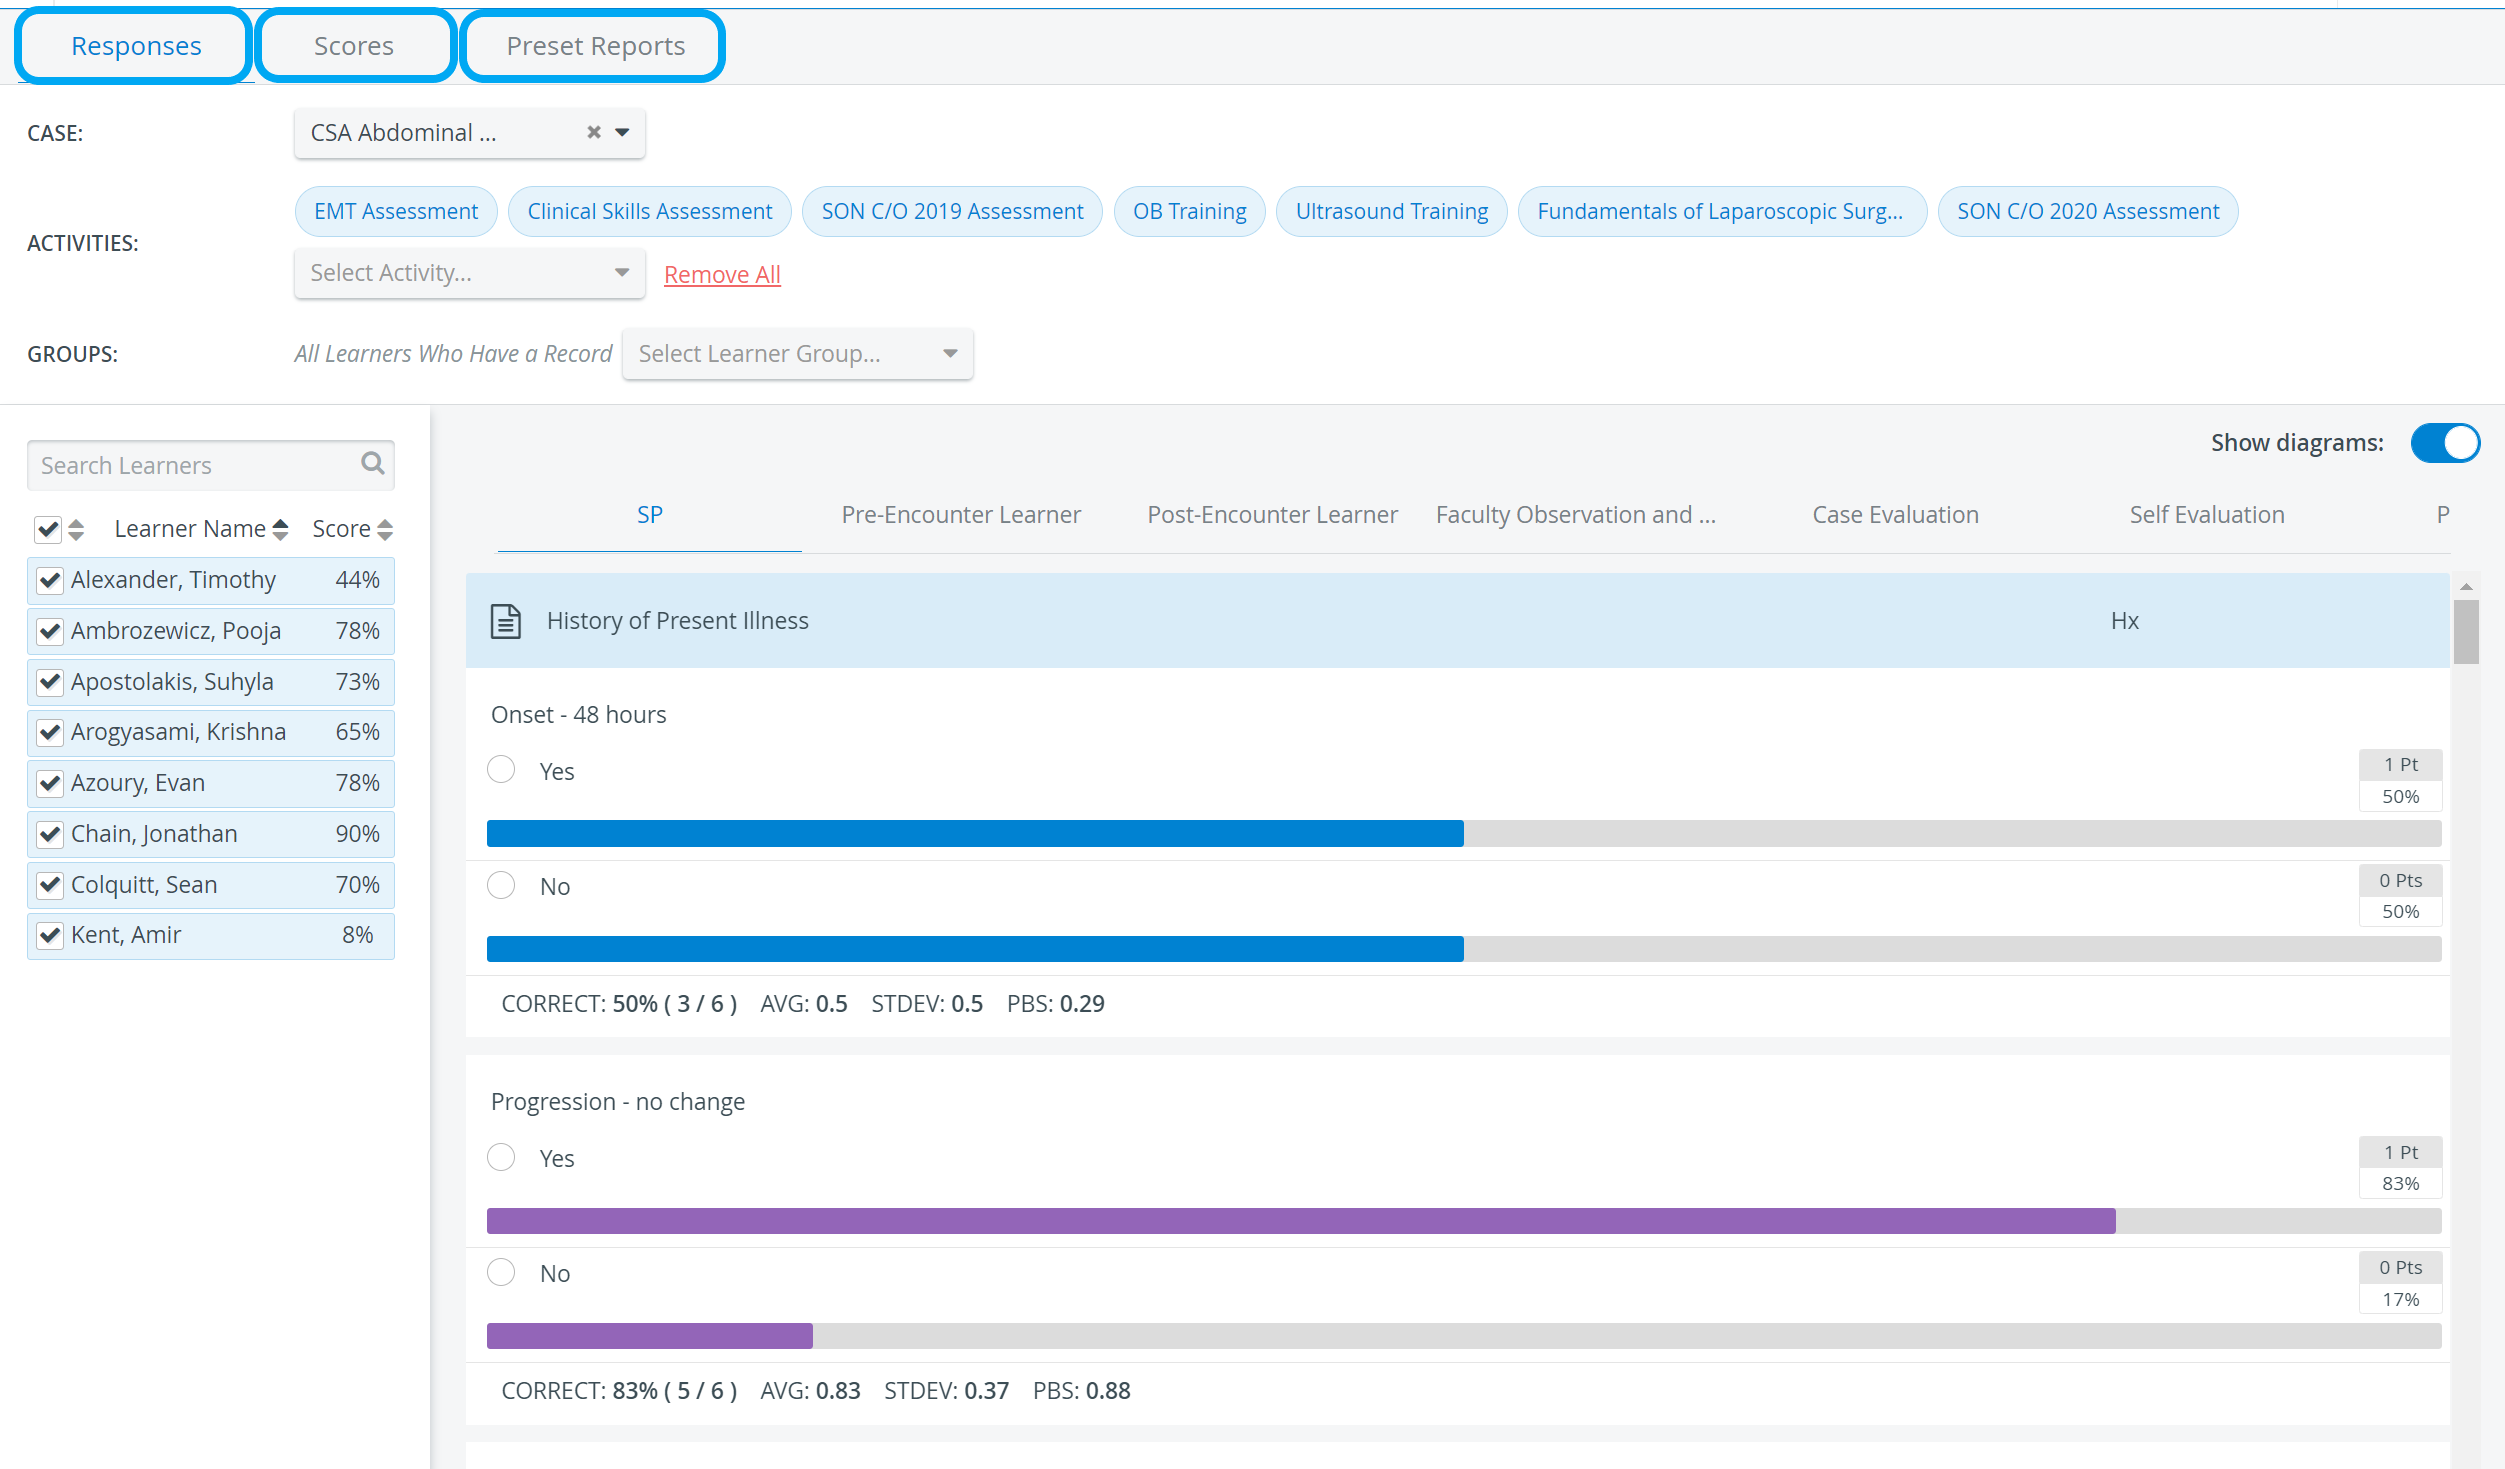The width and height of the screenshot is (2505, 1469).
Task: Switch to the Scores tab
Action: 354,46
